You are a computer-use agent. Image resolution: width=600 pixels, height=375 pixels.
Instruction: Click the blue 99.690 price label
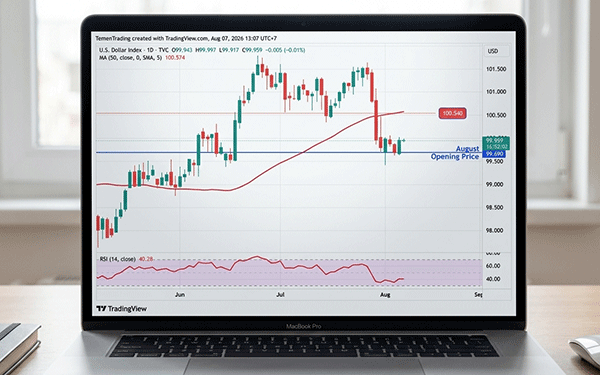[494, 154]
